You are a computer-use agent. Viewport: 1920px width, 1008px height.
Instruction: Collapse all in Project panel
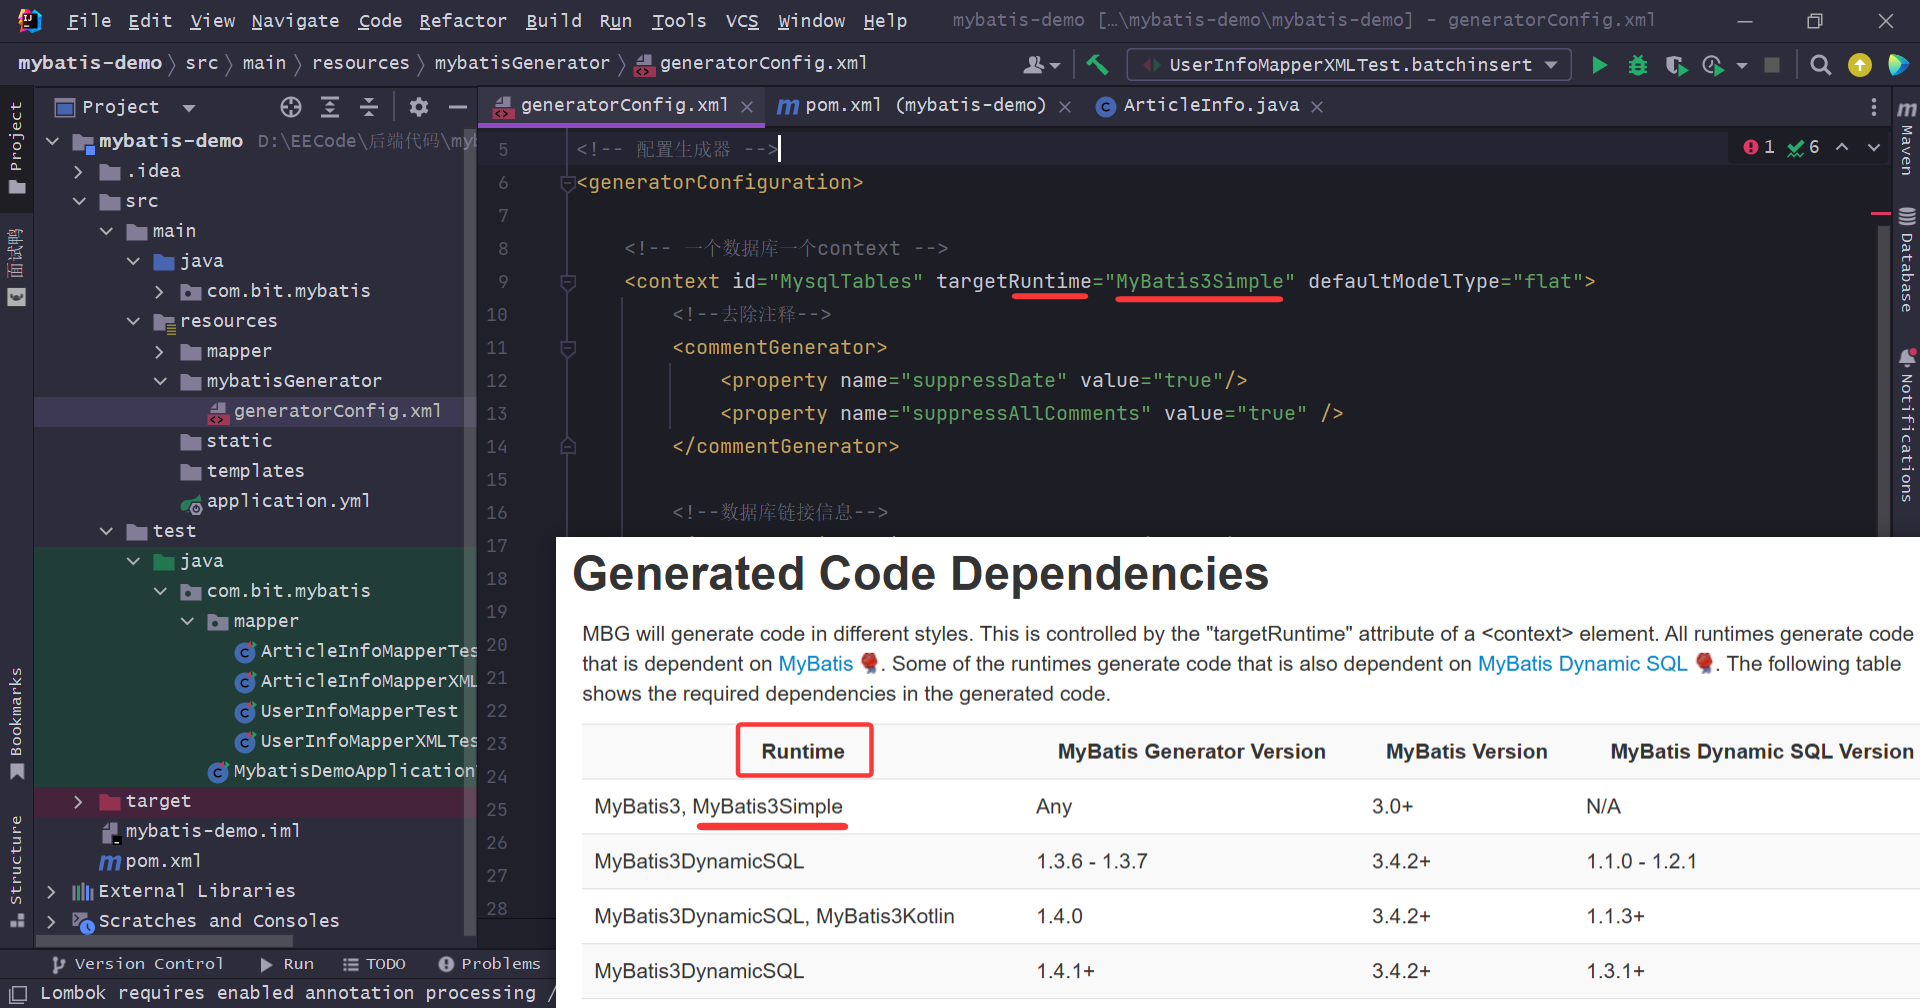coord(369,107)
